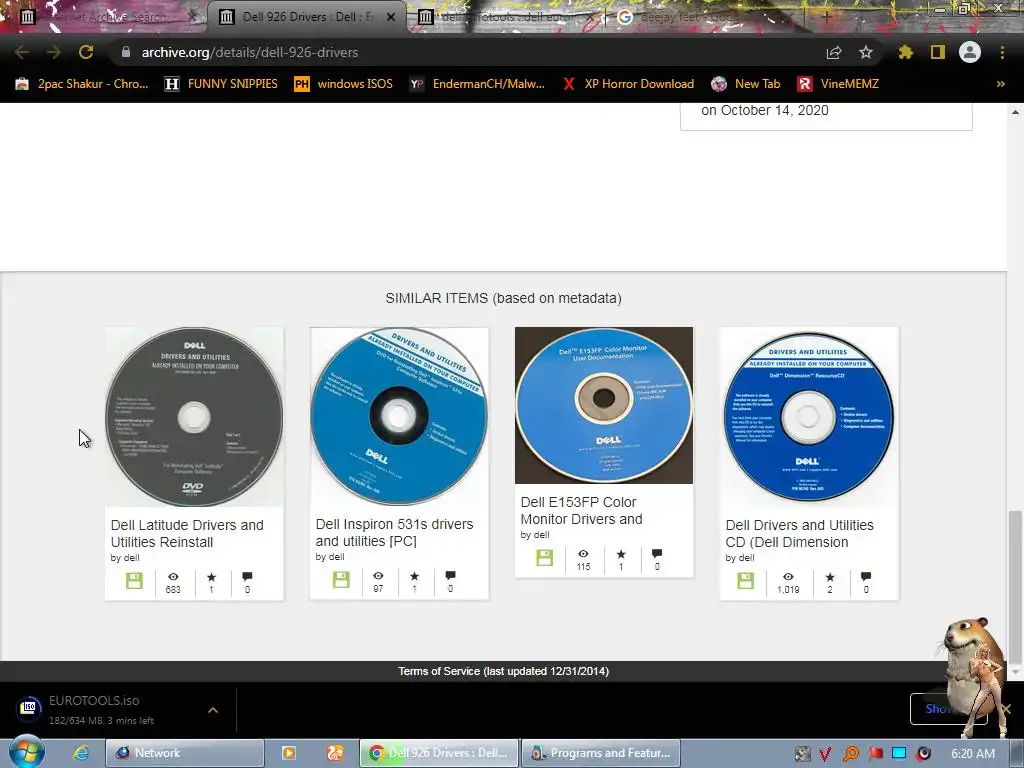Switch to Dell 926 Drivers tab
The image size is (1024, 768).
(307, 17)
